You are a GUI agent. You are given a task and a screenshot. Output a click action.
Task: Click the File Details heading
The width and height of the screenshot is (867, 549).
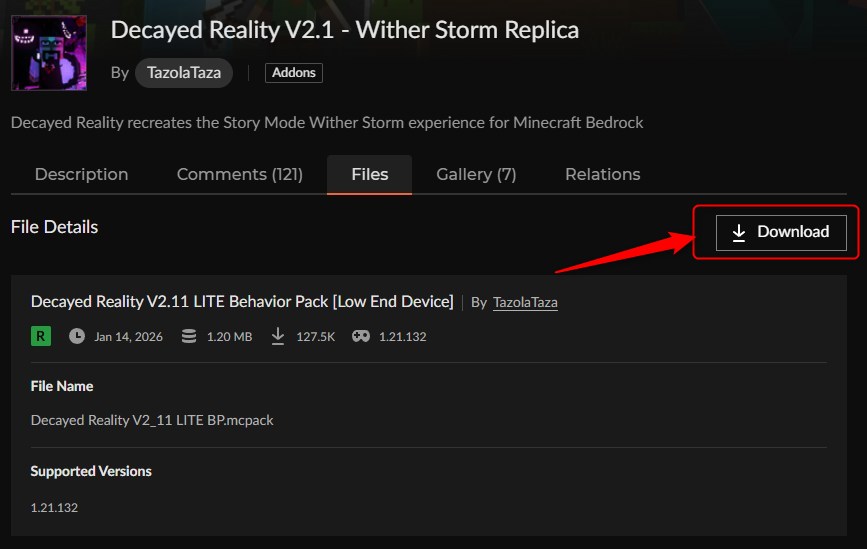[54, 227]
